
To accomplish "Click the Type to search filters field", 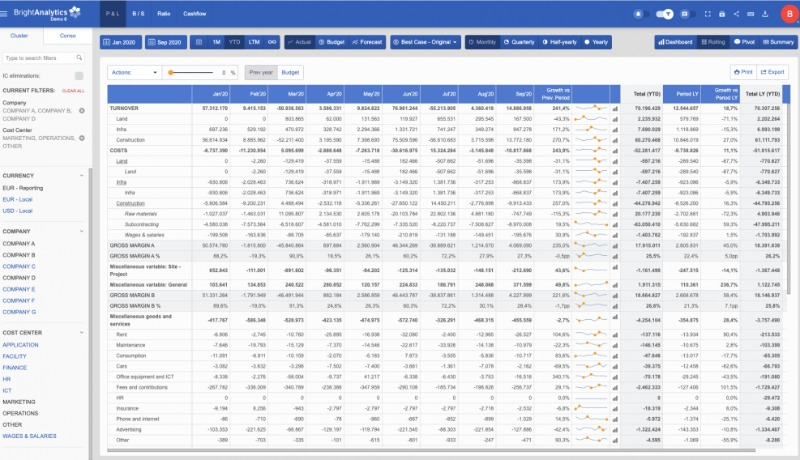I will (43, 58).
